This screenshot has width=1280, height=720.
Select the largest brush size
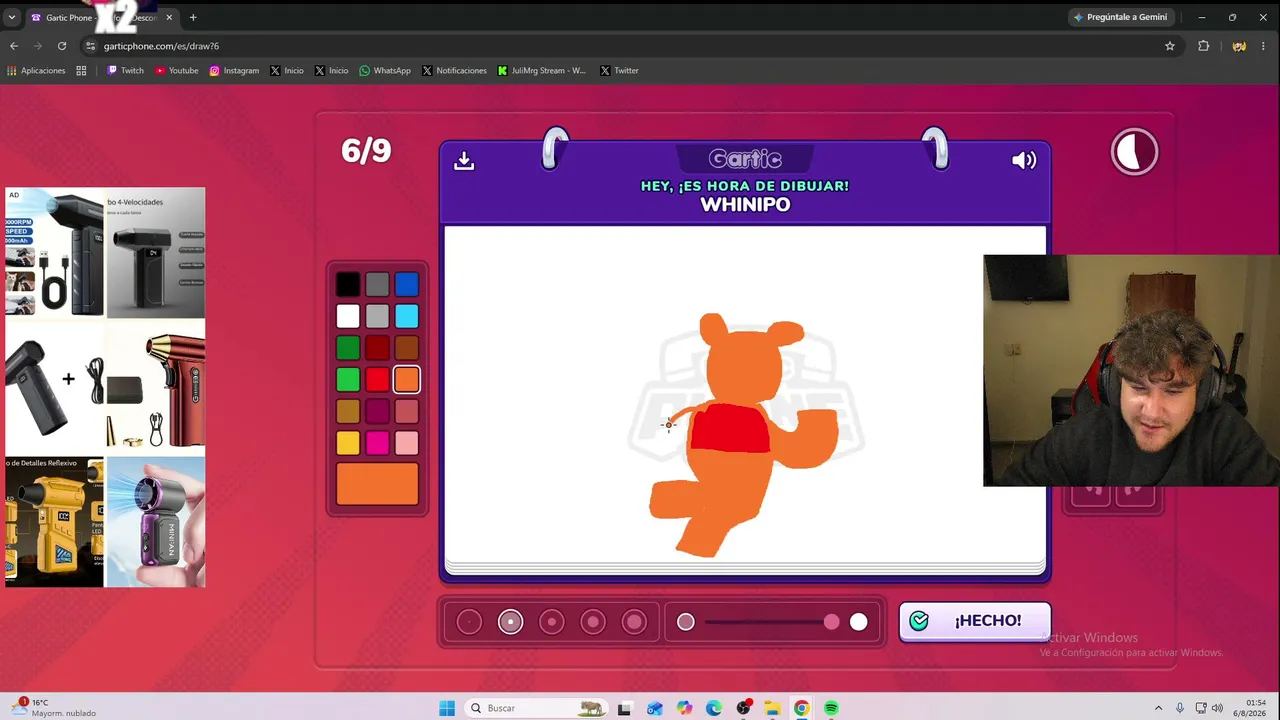coord(634,622)
